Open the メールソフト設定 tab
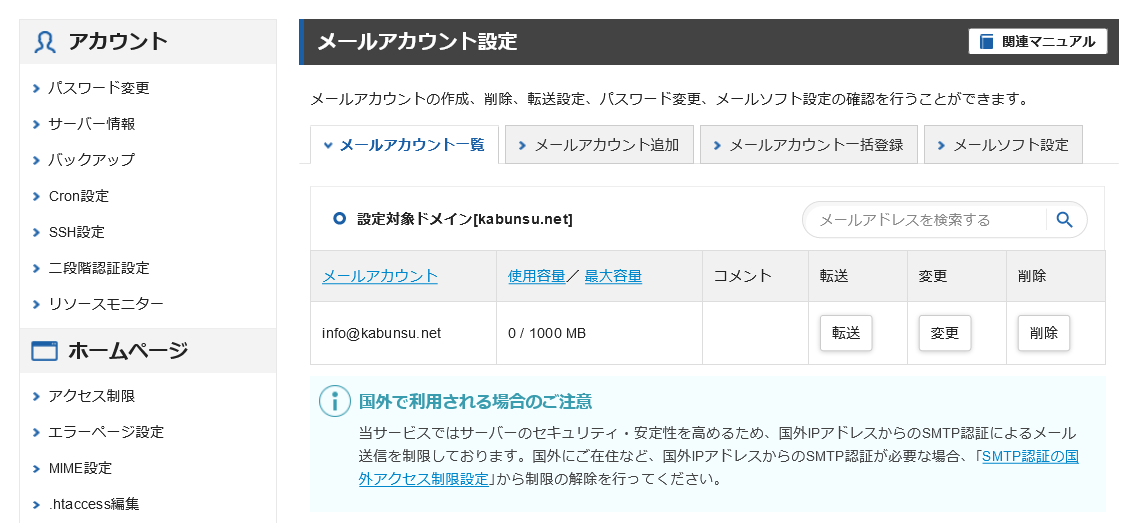 click(x=1002, y=145)
